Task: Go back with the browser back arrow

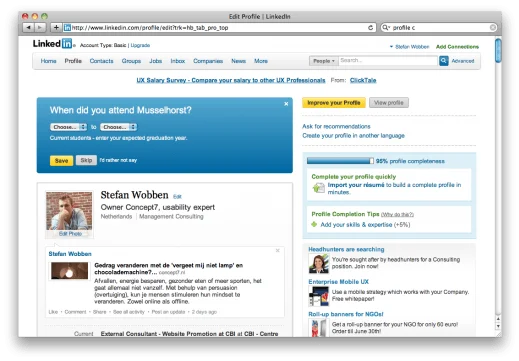Action: (x=28, y=28)
